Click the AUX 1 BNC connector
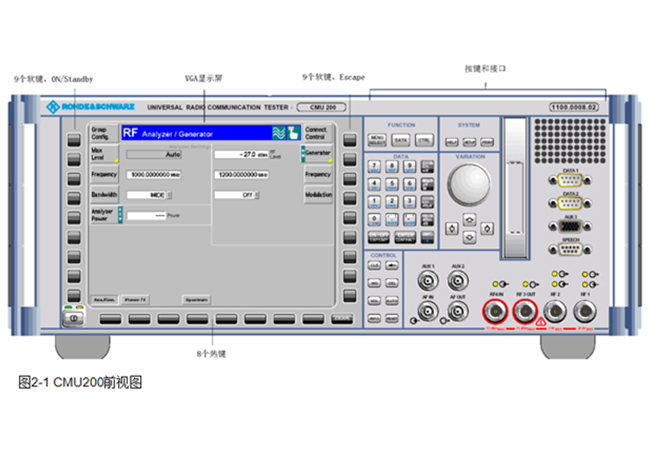The width and height of the screenshot is (650, 450). pos(428,281)
